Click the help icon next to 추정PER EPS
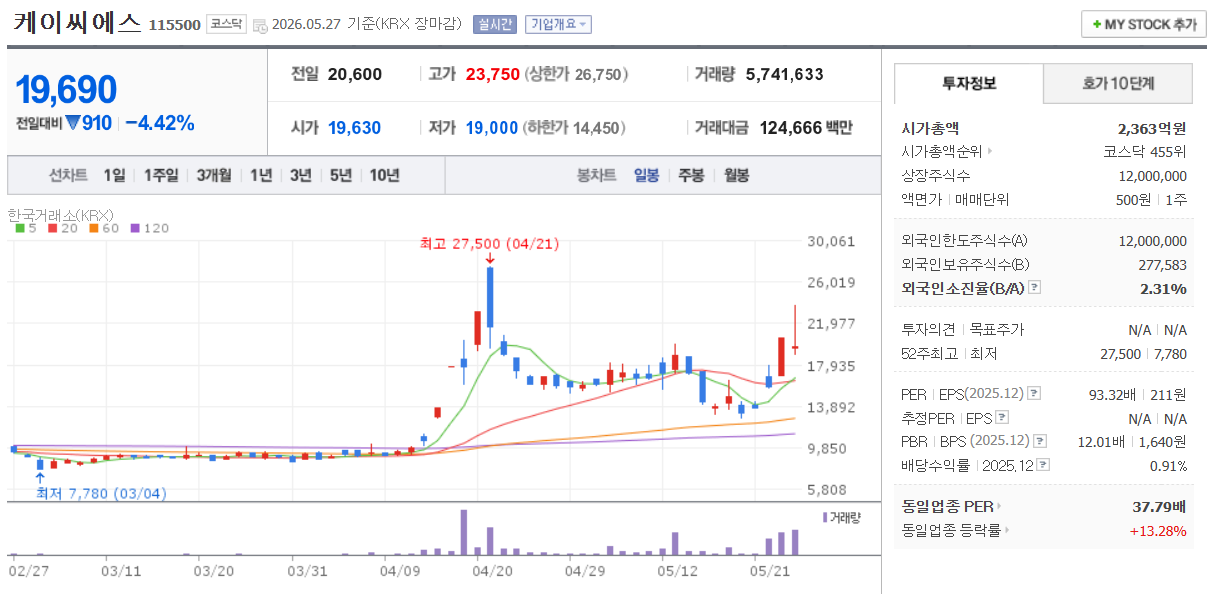The width and height of the screenshot is (1223, 594). tap(1002, 418)
